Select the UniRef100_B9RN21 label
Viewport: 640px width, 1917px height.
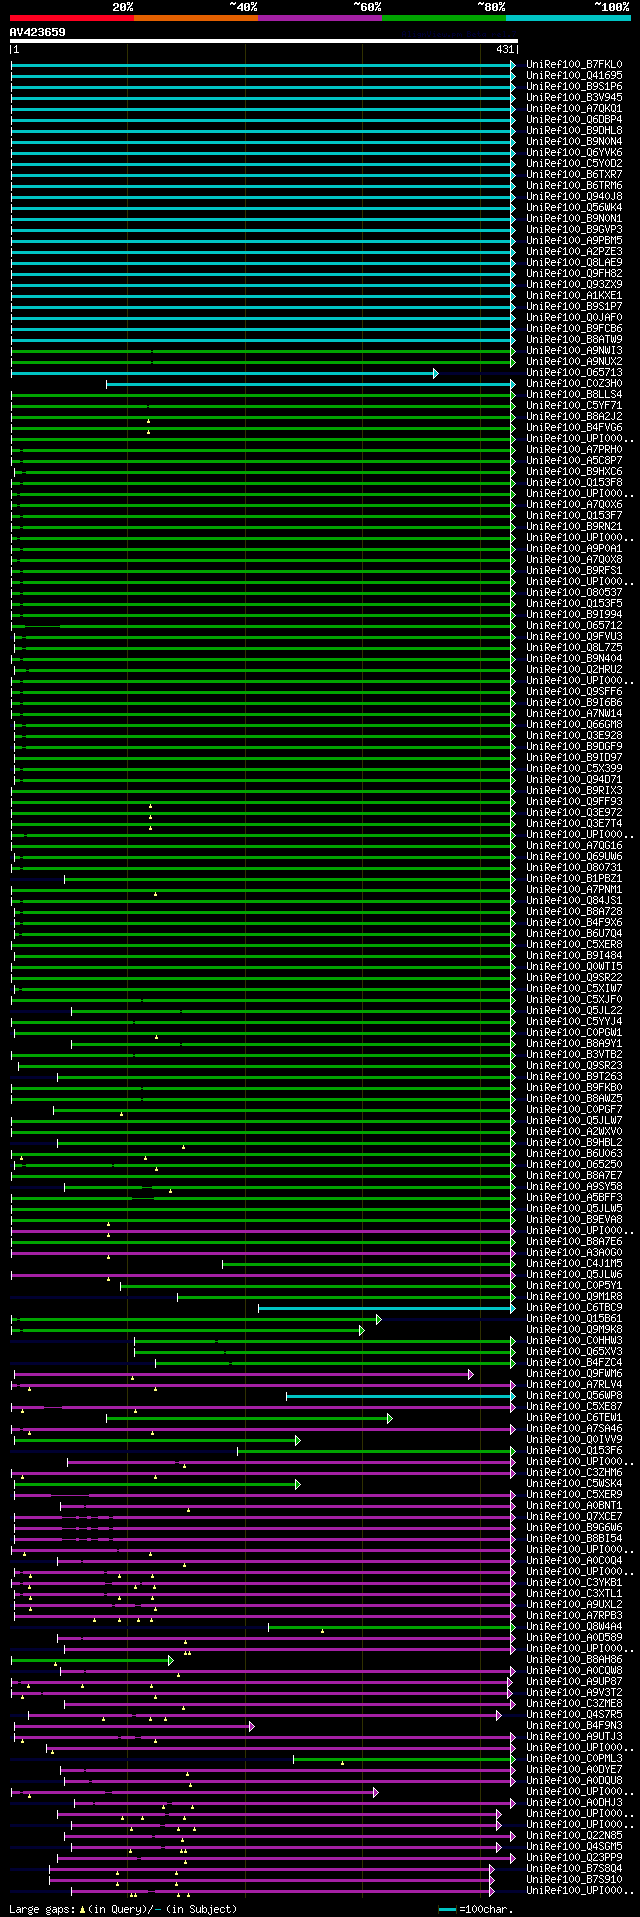click(575, 526)
